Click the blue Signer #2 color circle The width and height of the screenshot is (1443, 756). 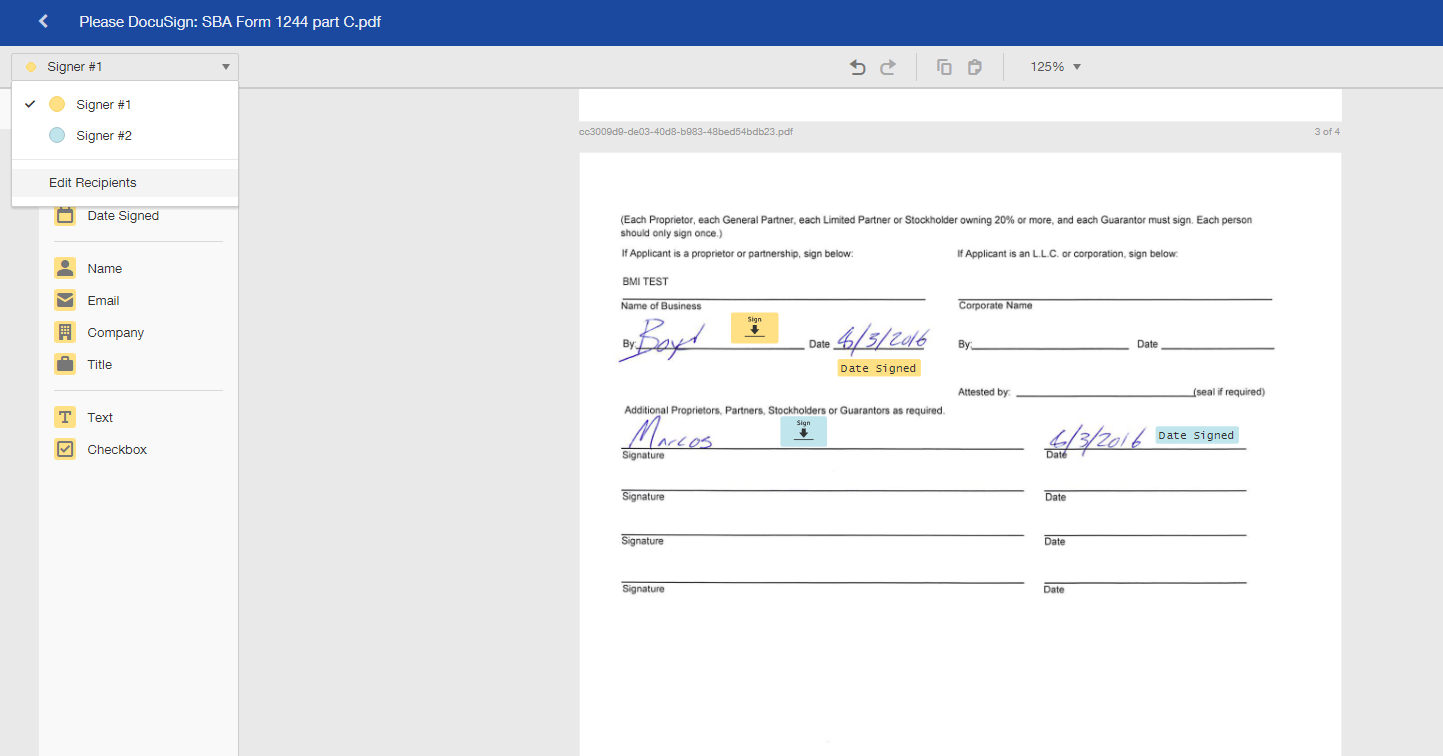tap(57, 135)
